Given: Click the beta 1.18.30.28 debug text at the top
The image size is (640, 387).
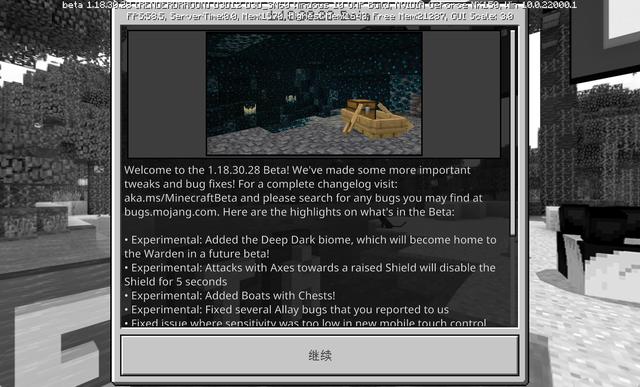Looking at the screenshot, I should pos(319,5).
